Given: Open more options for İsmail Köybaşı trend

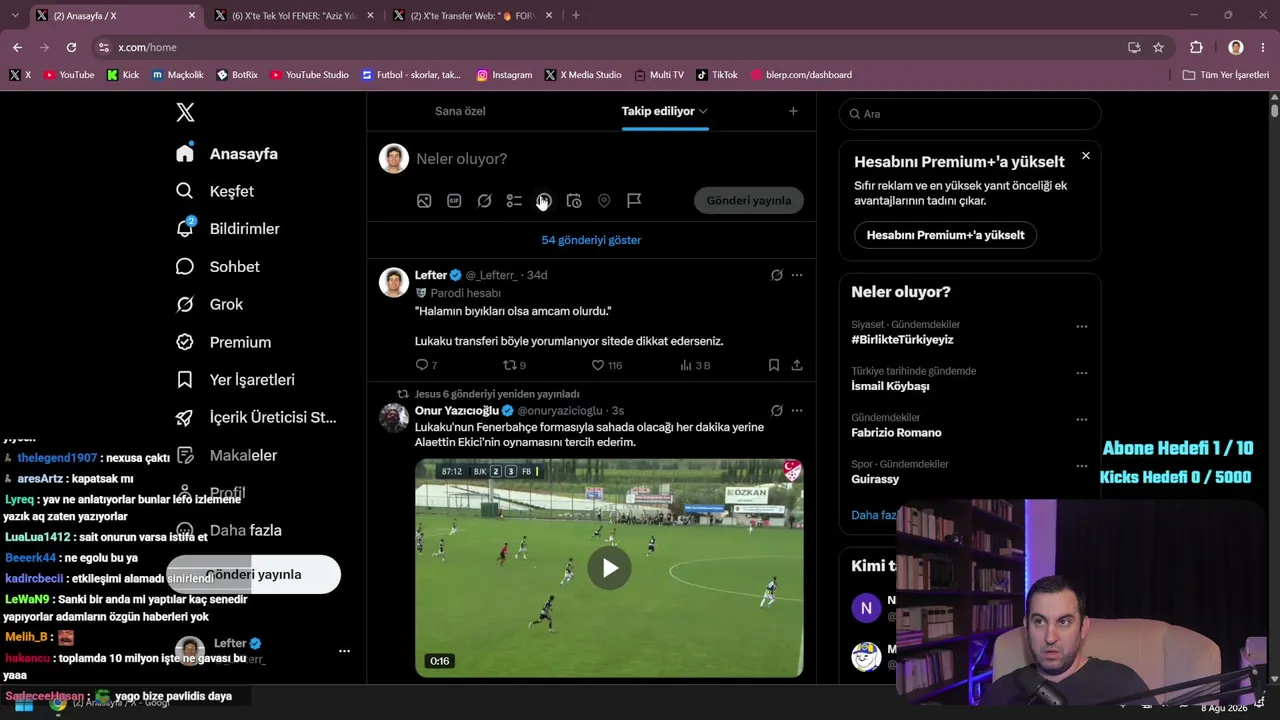Looking at the screenshot, I should point(1081,373).
